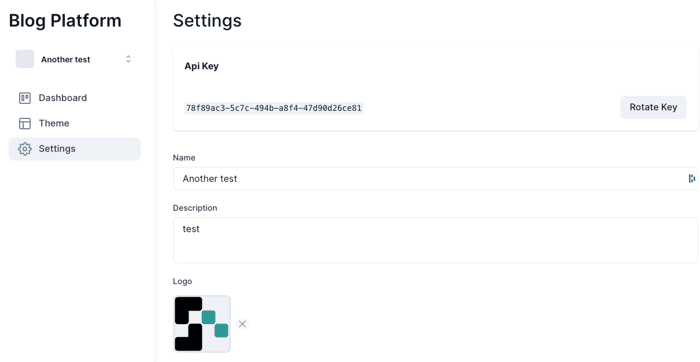Click the Name field label
The height and width of the screenshot is (362, 700).
click(x=184, y=158)
